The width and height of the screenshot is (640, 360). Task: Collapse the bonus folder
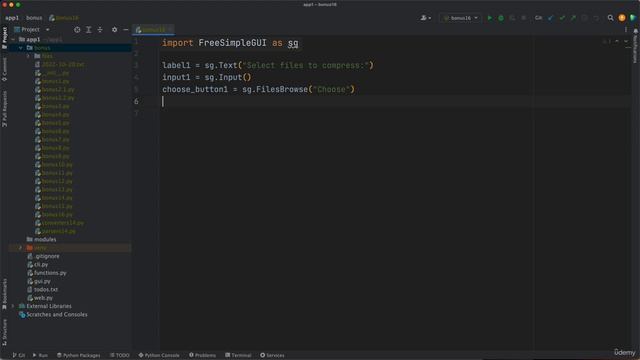pos(21,48)
